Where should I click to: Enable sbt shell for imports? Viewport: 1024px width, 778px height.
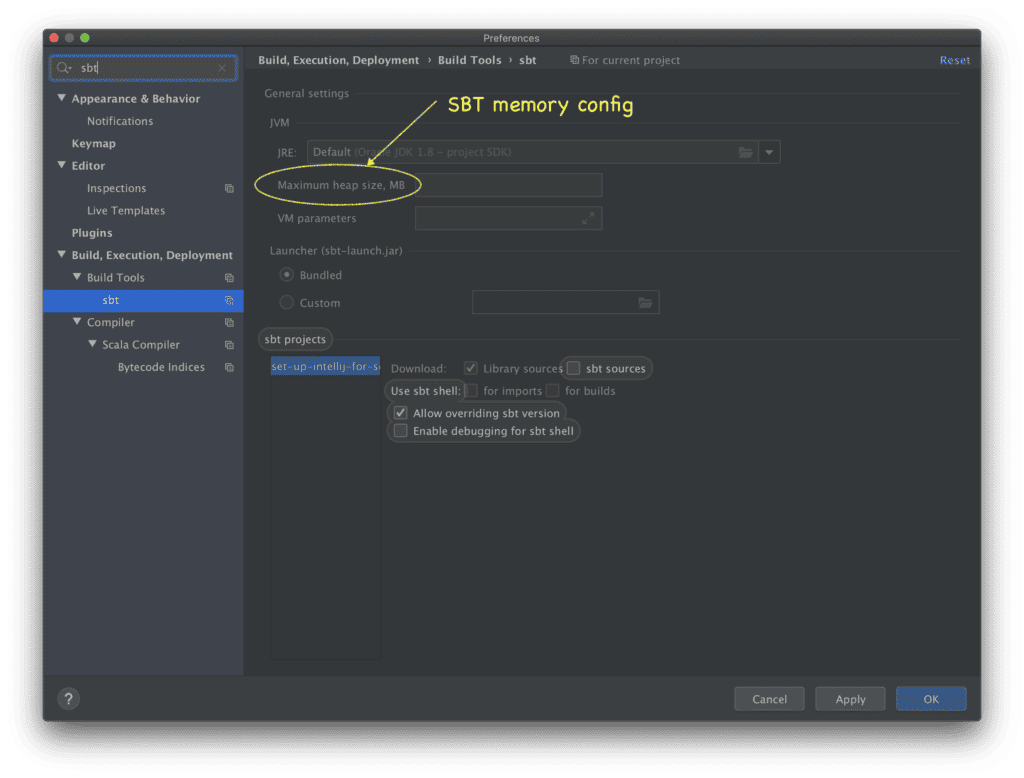(x=472, y=391)
